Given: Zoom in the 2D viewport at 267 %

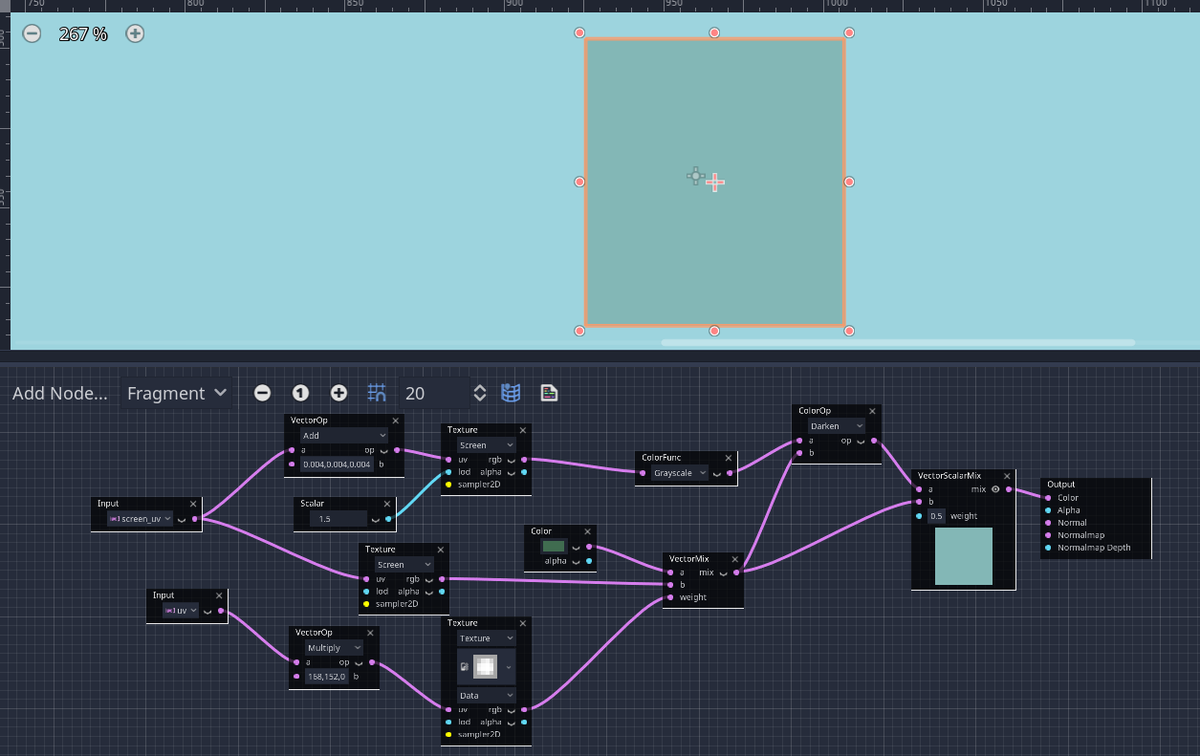Looking at the screenshot, I should point(135,34).
